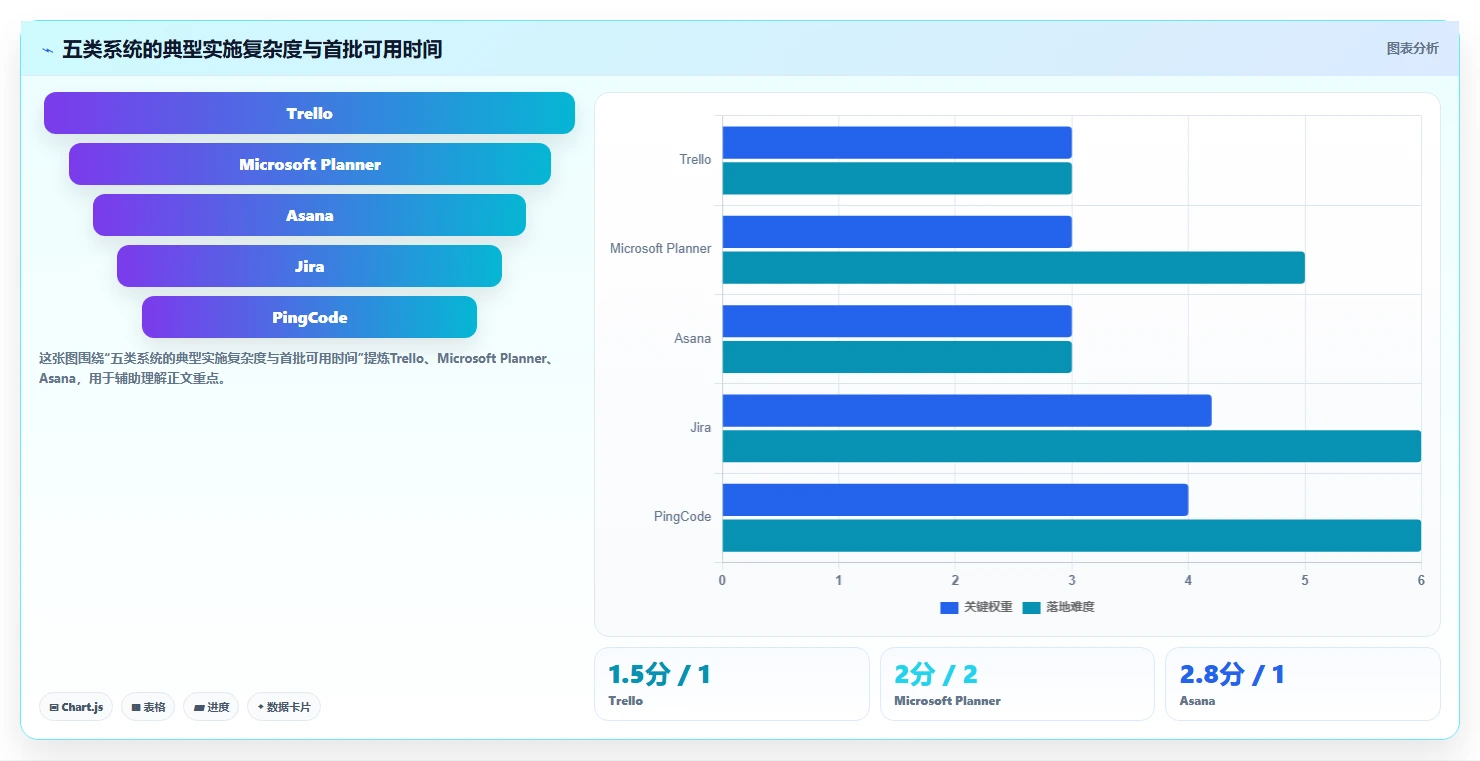1480x761 pixels.
Task: Click PingCode's blue 关键权重 chart bar
Action: pyautogui.click(x=955, y=500)
